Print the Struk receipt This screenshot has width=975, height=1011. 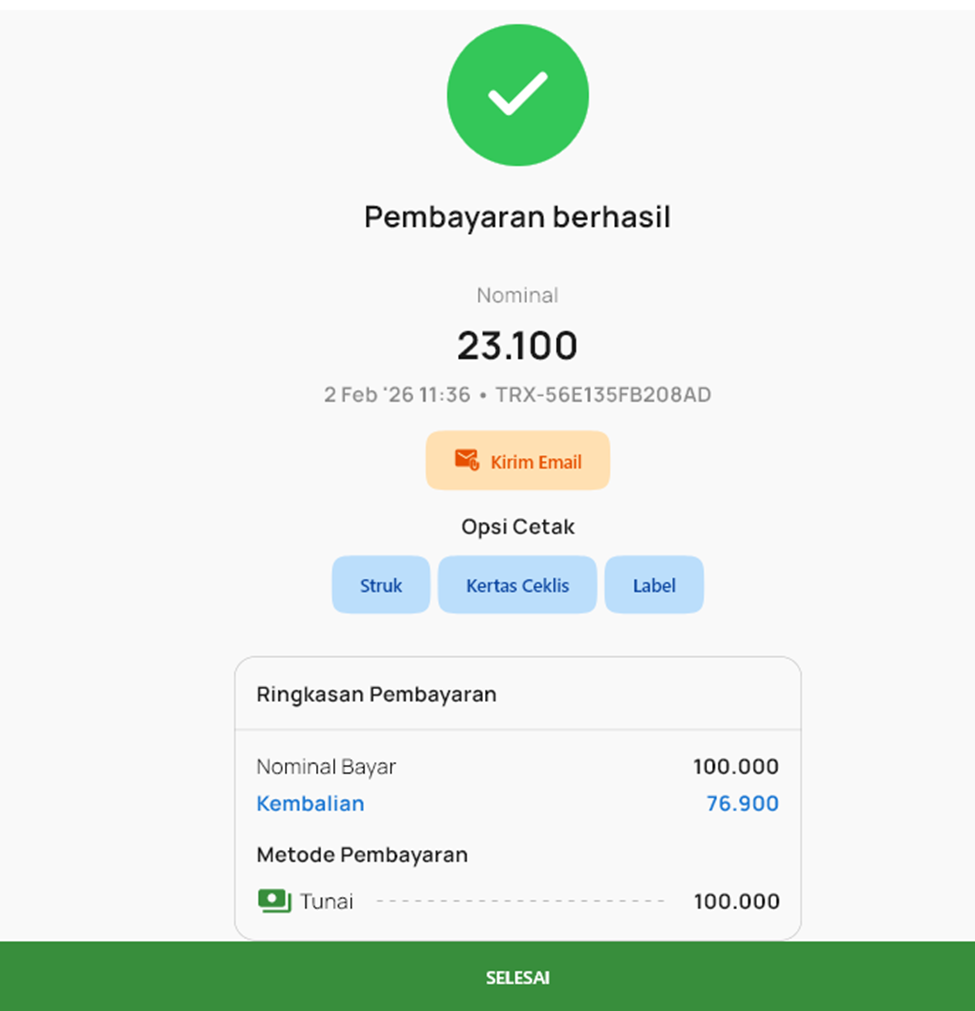[381, 585]
